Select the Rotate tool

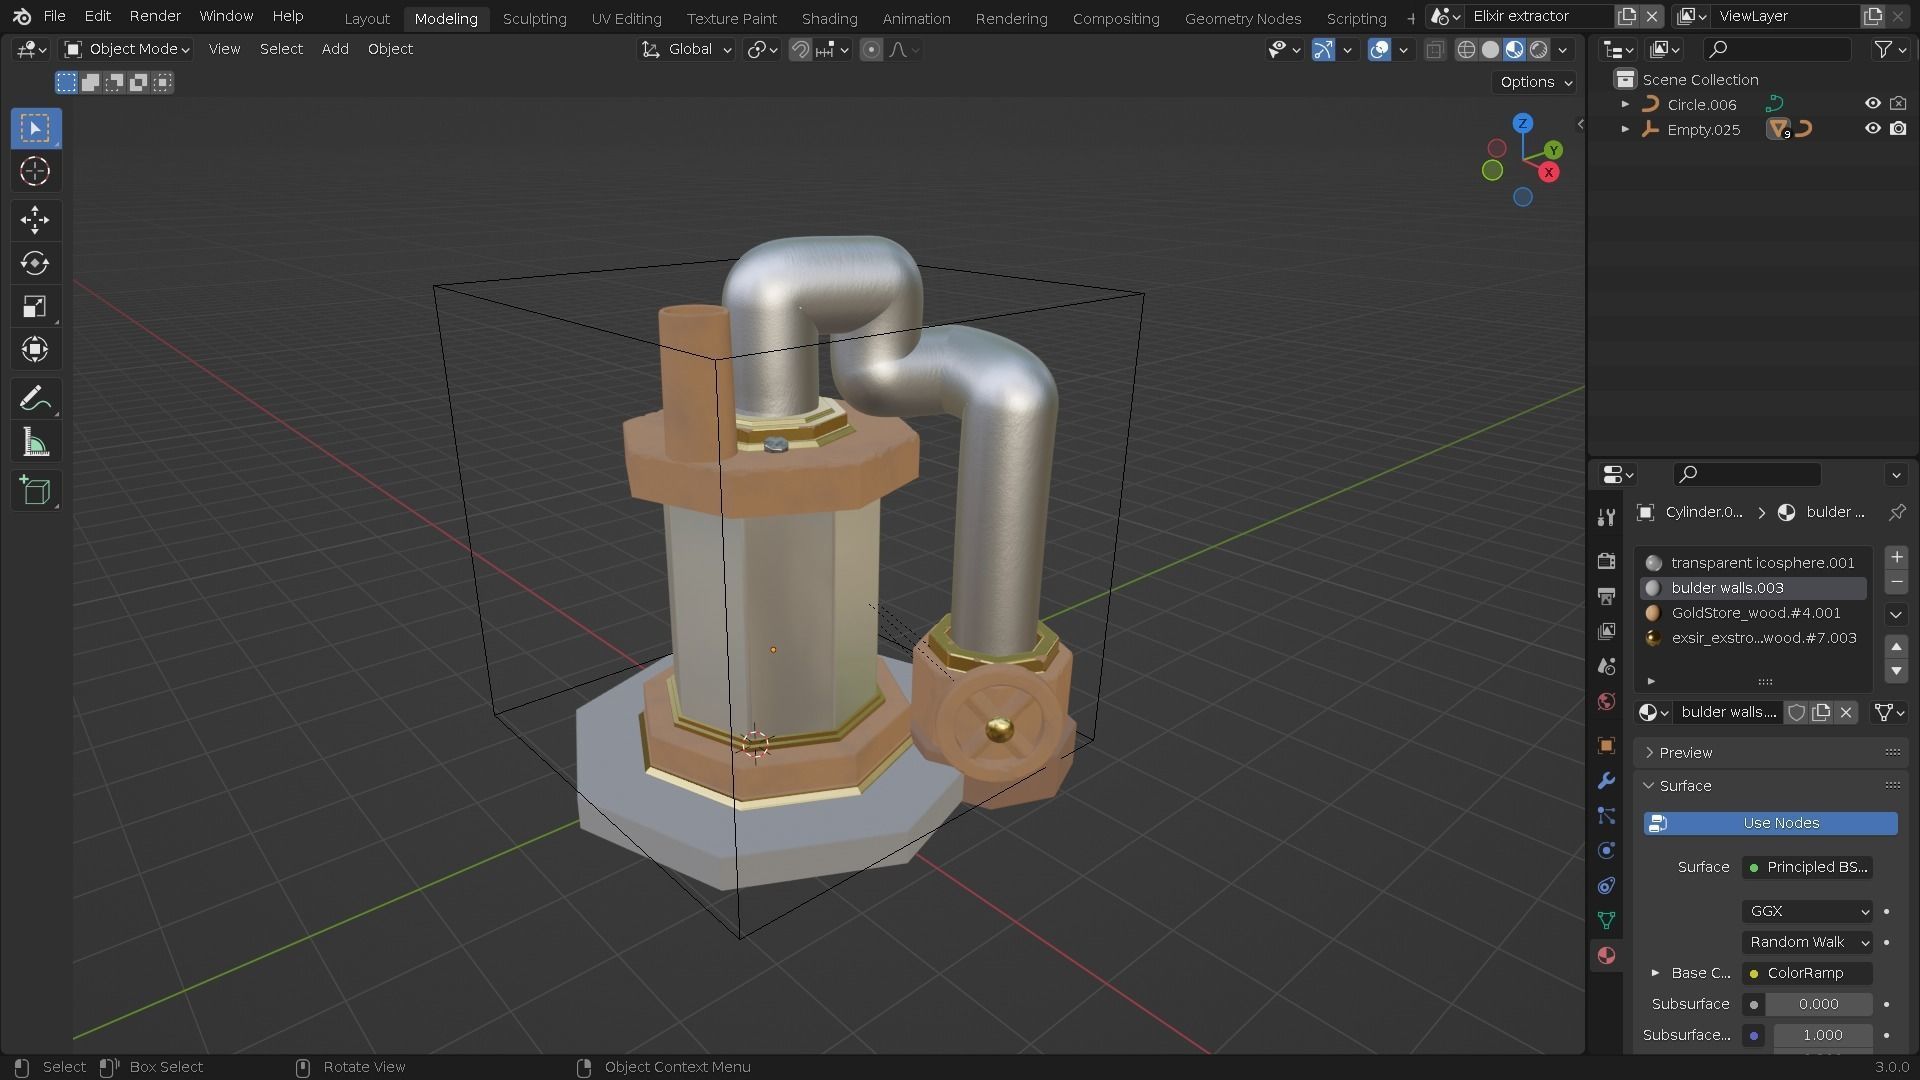[35, 263]
